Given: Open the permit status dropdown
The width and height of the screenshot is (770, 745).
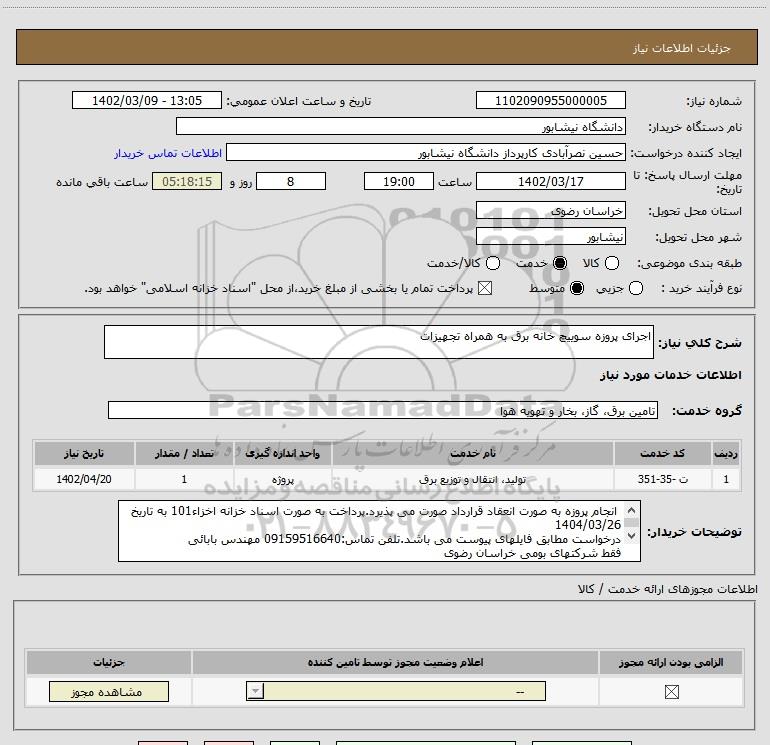Looking at the screenshot, I should 395,691.
